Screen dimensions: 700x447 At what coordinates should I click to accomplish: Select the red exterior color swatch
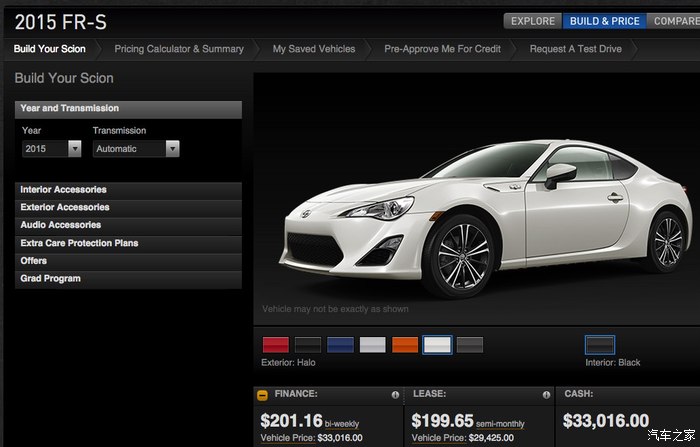tap(276, 345)
